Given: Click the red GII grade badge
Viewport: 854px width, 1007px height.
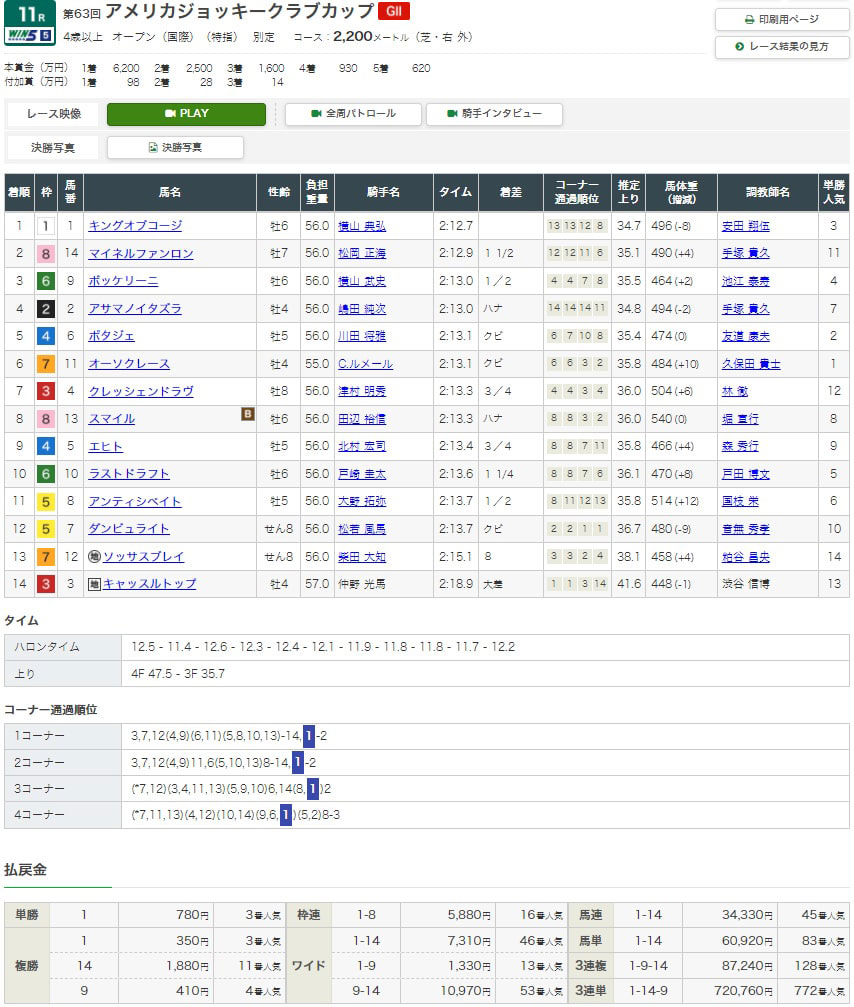Looking at the screenshot, I should [393, 12].
